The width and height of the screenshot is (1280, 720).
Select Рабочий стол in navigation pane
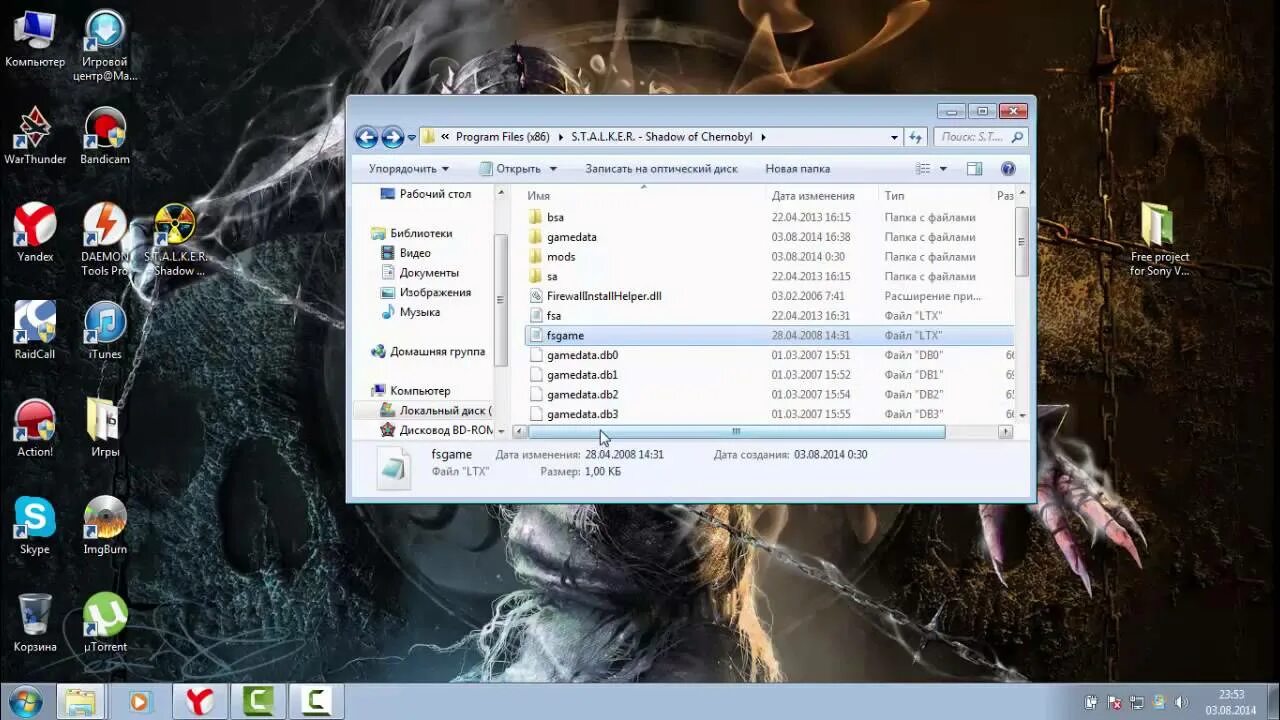(425, 194)
